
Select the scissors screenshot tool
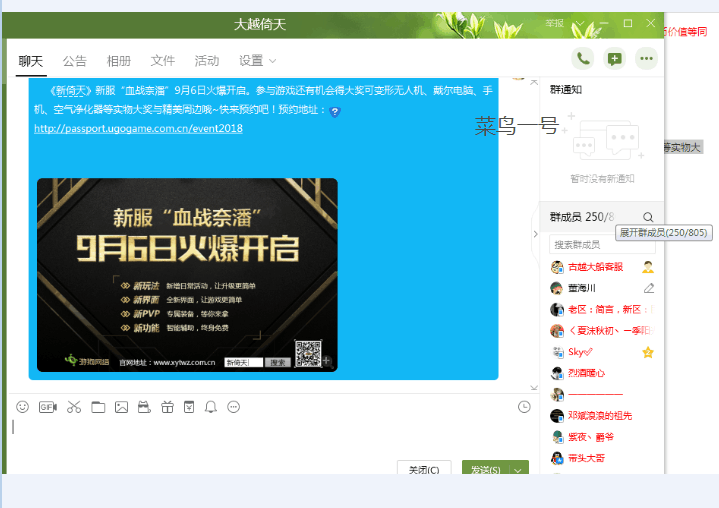[74, 407]
